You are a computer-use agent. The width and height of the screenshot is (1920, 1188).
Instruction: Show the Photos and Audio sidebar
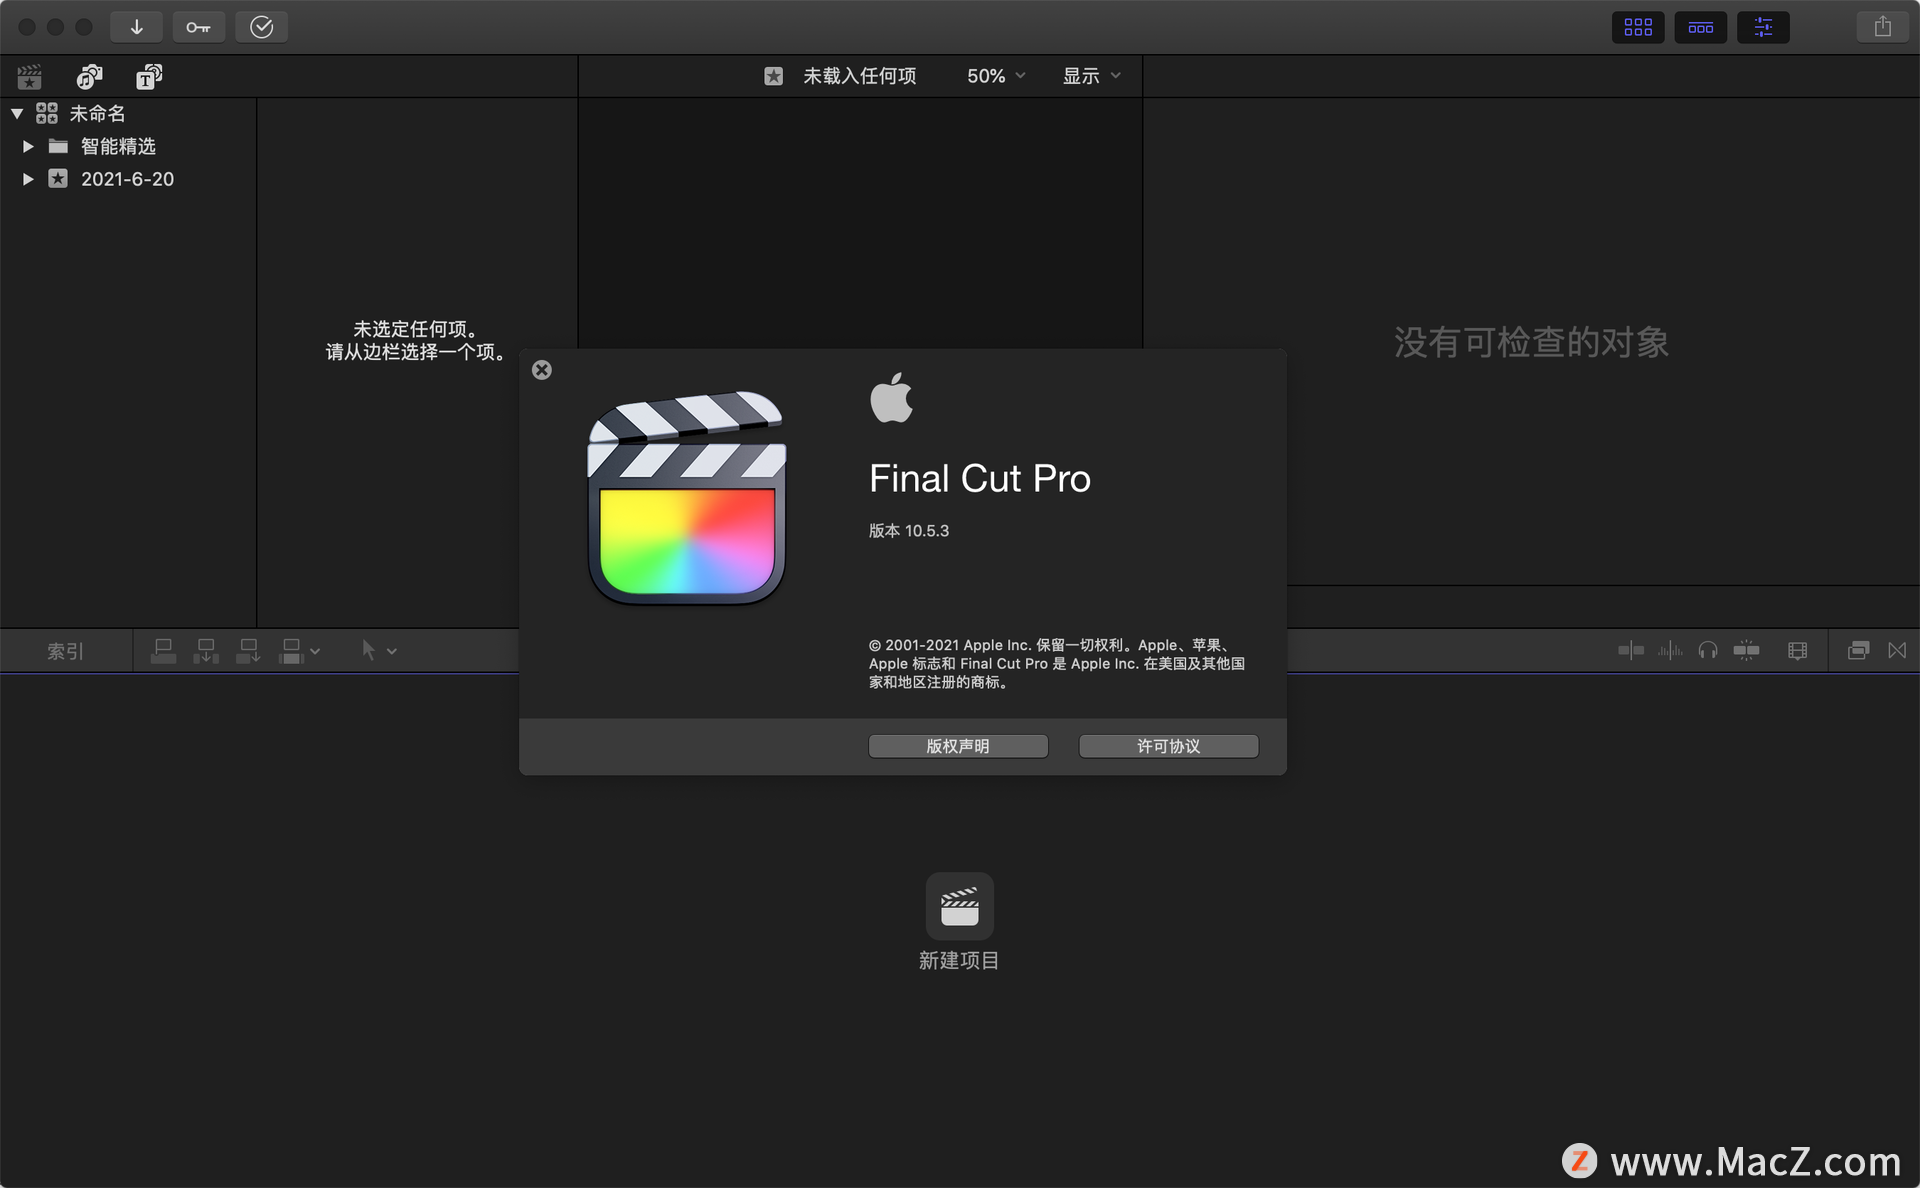pyautogui.click(x=90, y=77)
